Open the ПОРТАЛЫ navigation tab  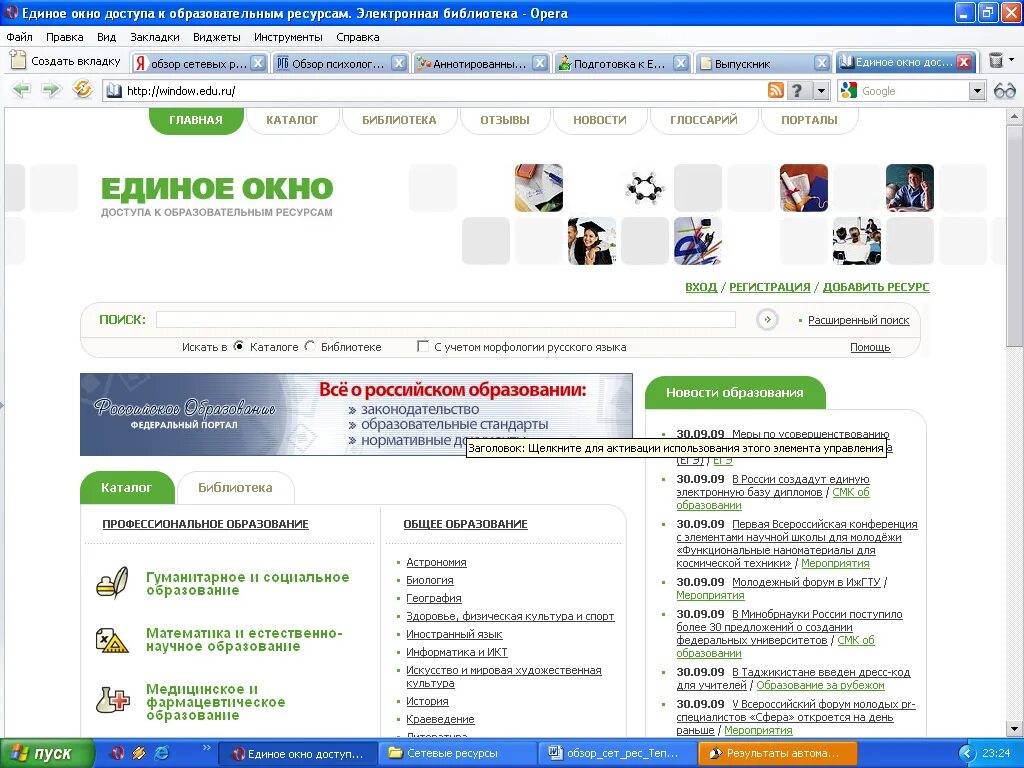tap(809, 120)
